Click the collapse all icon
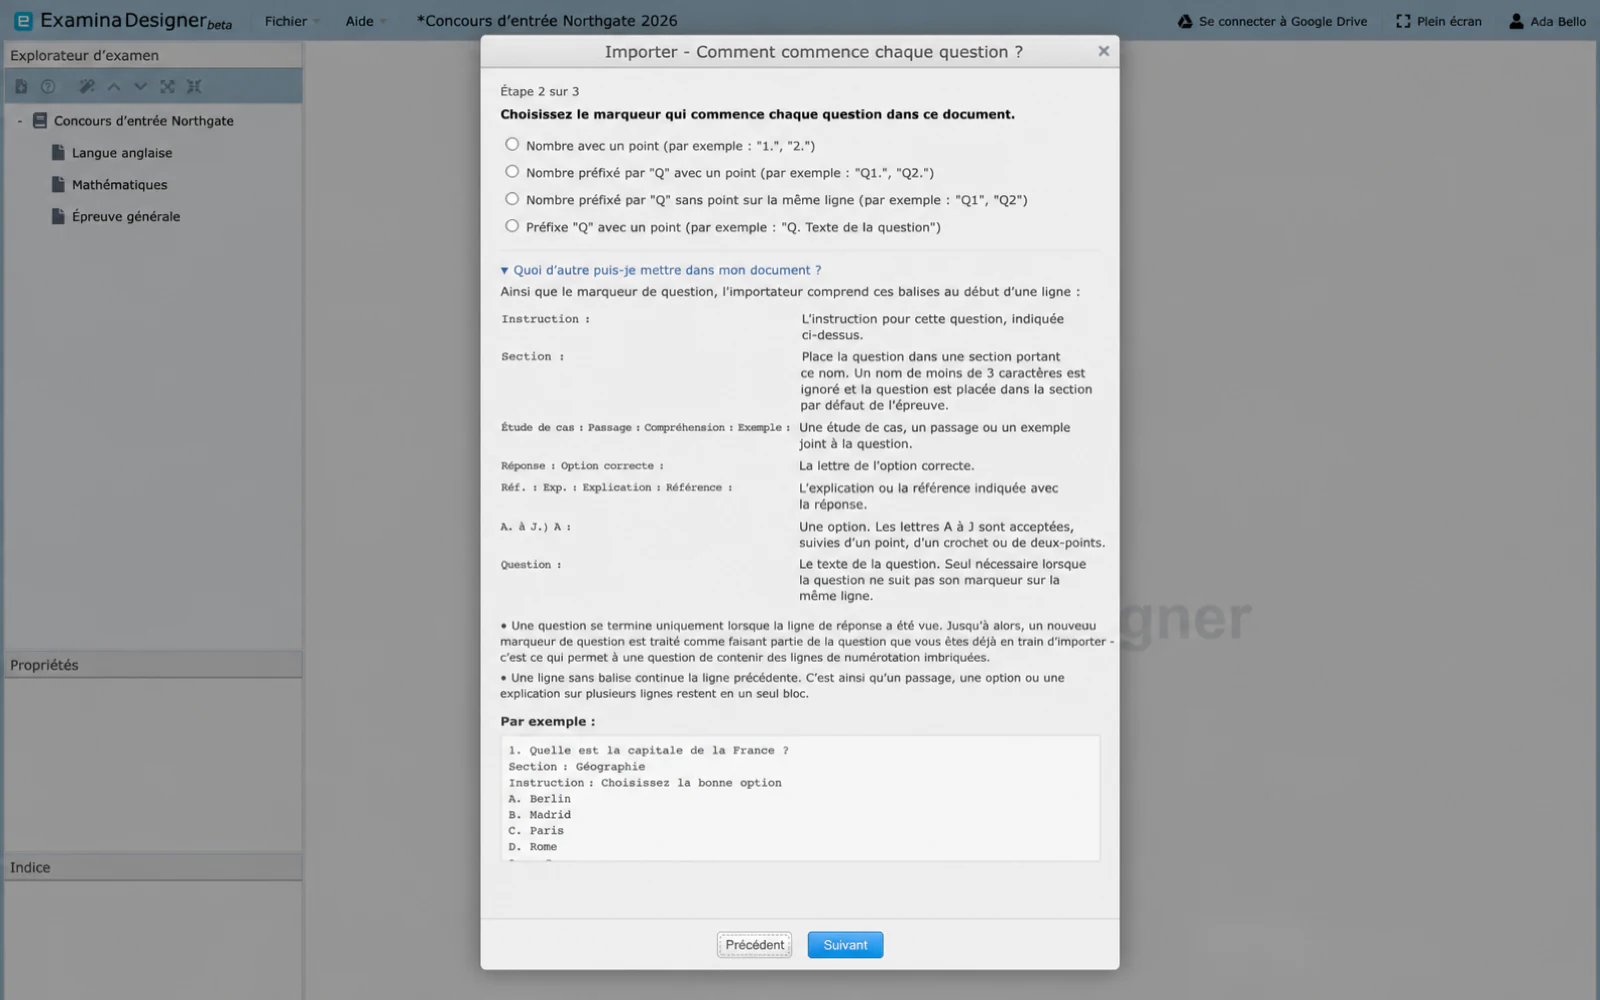This screenshot has height=1000, width=1600. pyautogui.click(x=194, y=87)
